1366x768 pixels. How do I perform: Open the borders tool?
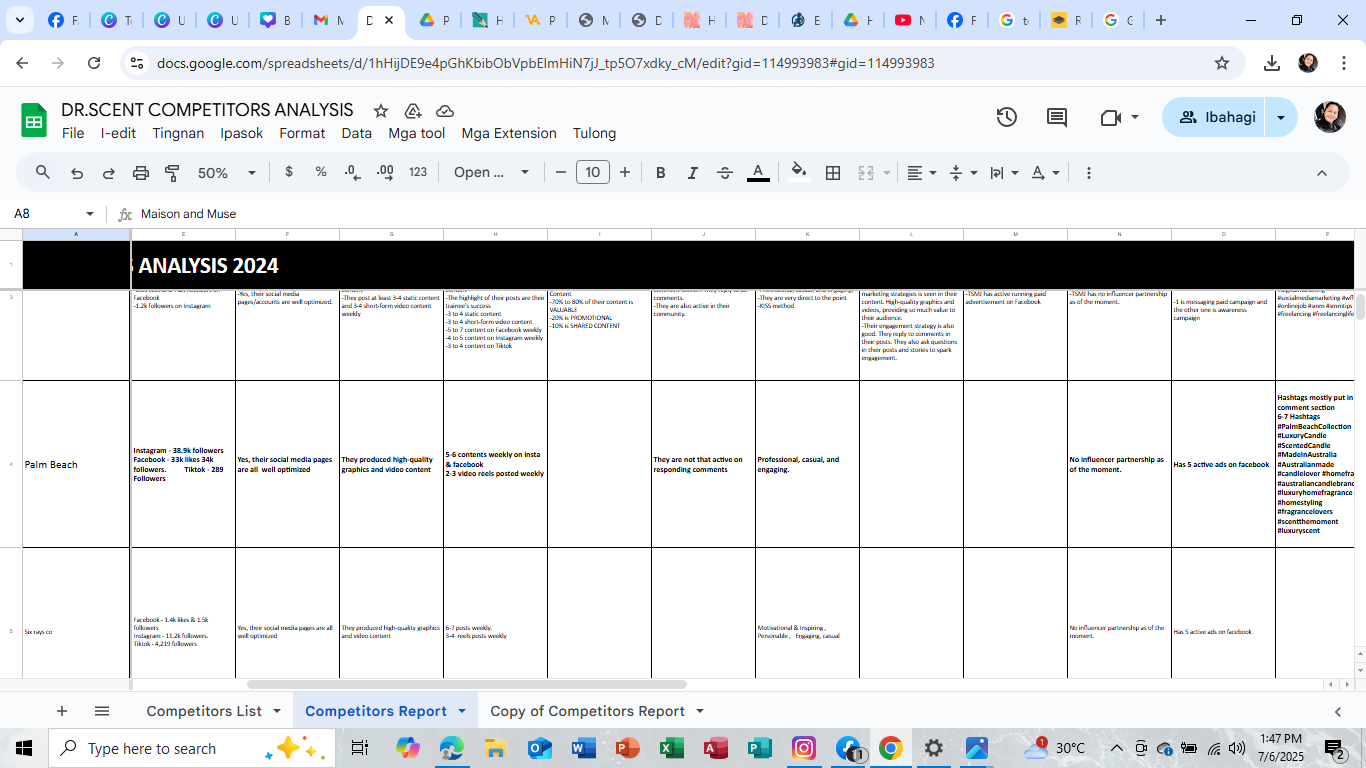pos(833,172)
